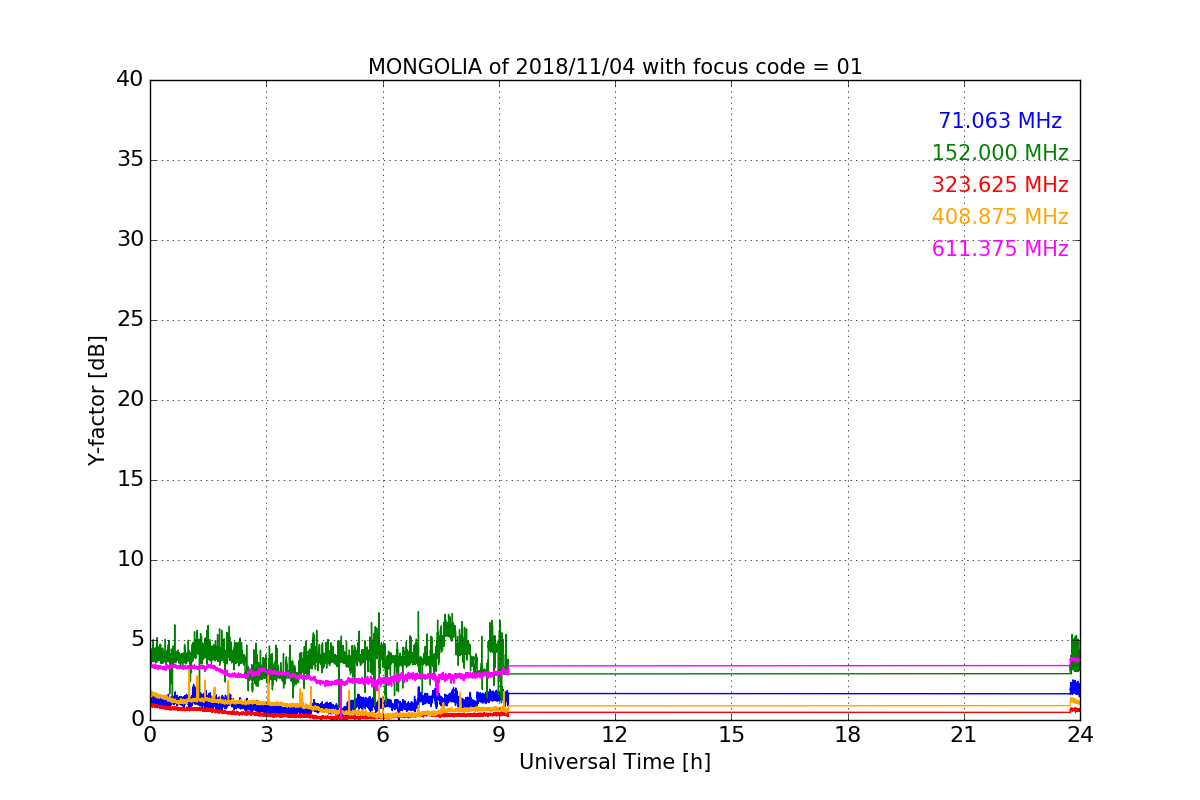The image size is (1200, 800).
Task: Click the y-axis tick label 25
Action: coord(130,320)
